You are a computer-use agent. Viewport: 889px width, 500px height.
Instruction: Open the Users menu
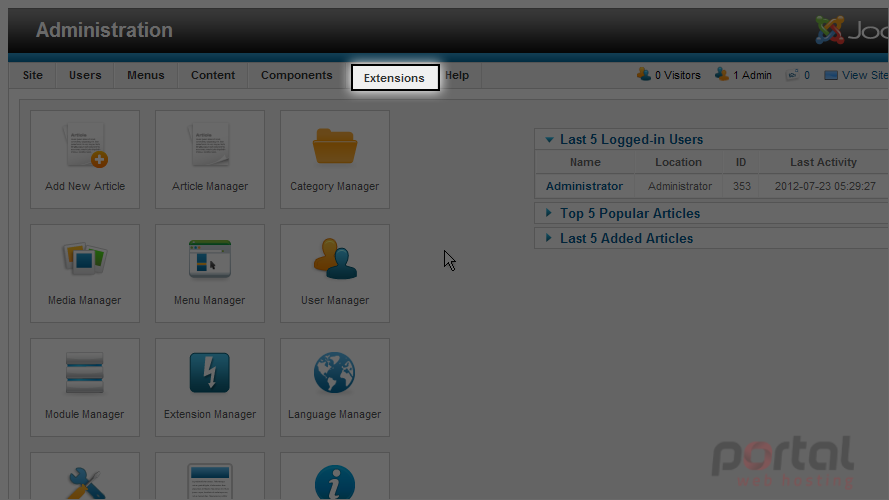tap(85, 75)
